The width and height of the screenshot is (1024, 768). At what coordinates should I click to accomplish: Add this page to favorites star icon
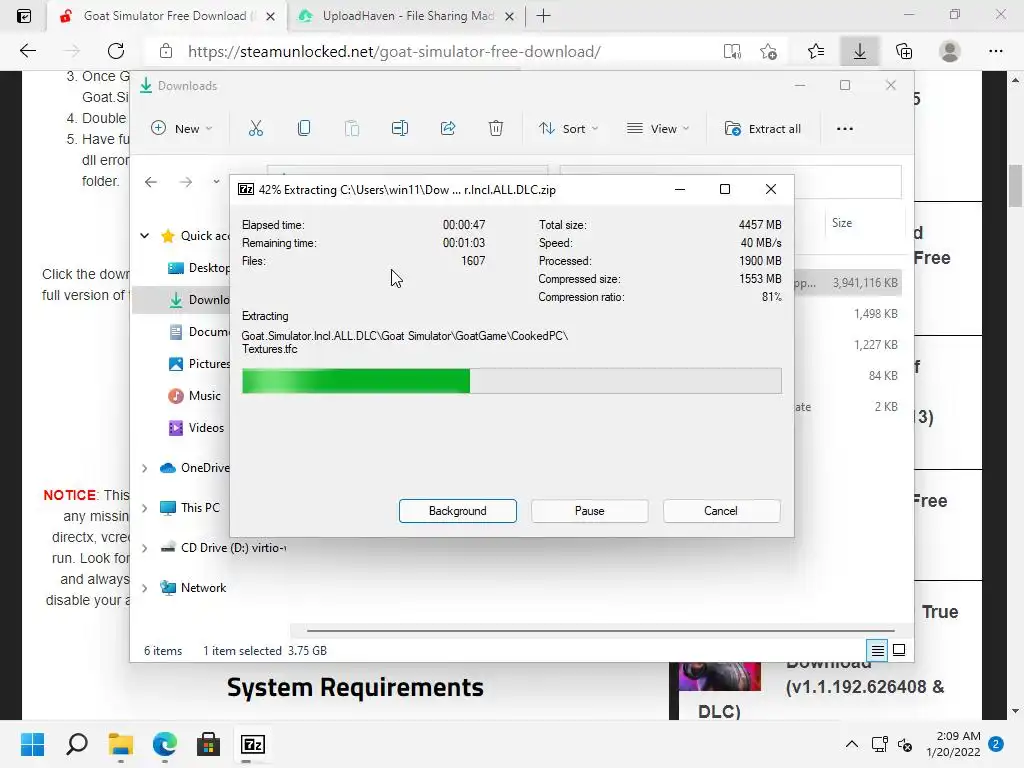tap(769, 52)
